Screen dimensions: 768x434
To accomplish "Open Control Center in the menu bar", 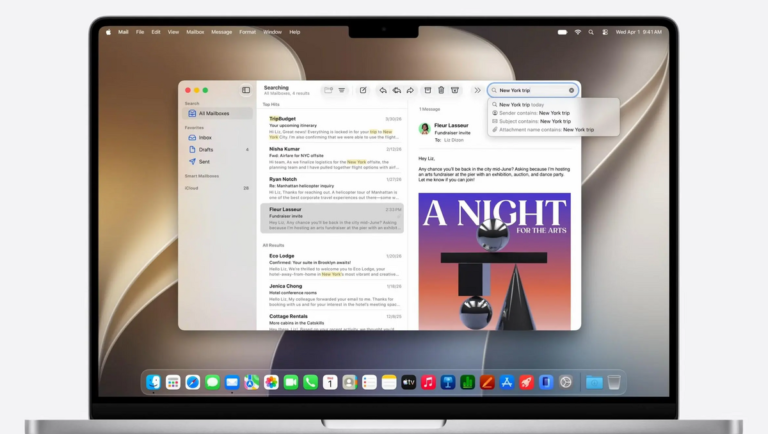I will 605,32.
